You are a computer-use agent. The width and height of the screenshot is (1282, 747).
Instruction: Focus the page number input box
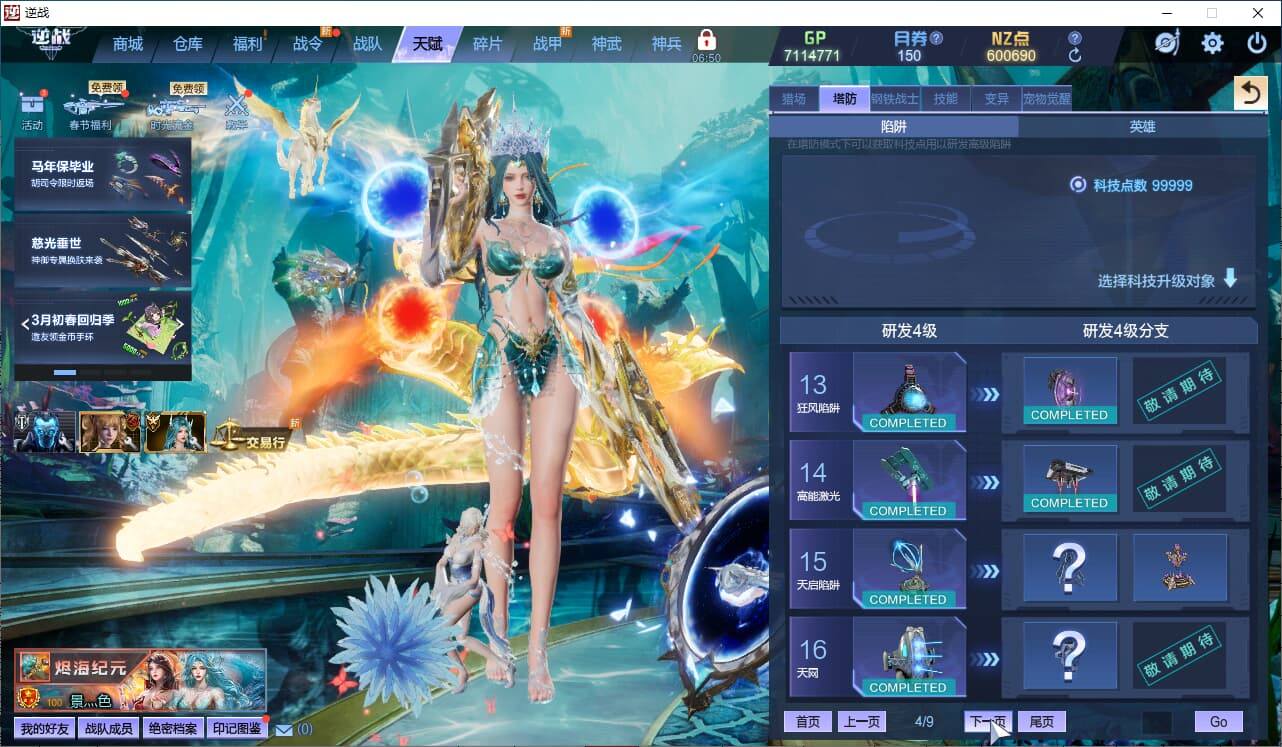(1157, 722)
